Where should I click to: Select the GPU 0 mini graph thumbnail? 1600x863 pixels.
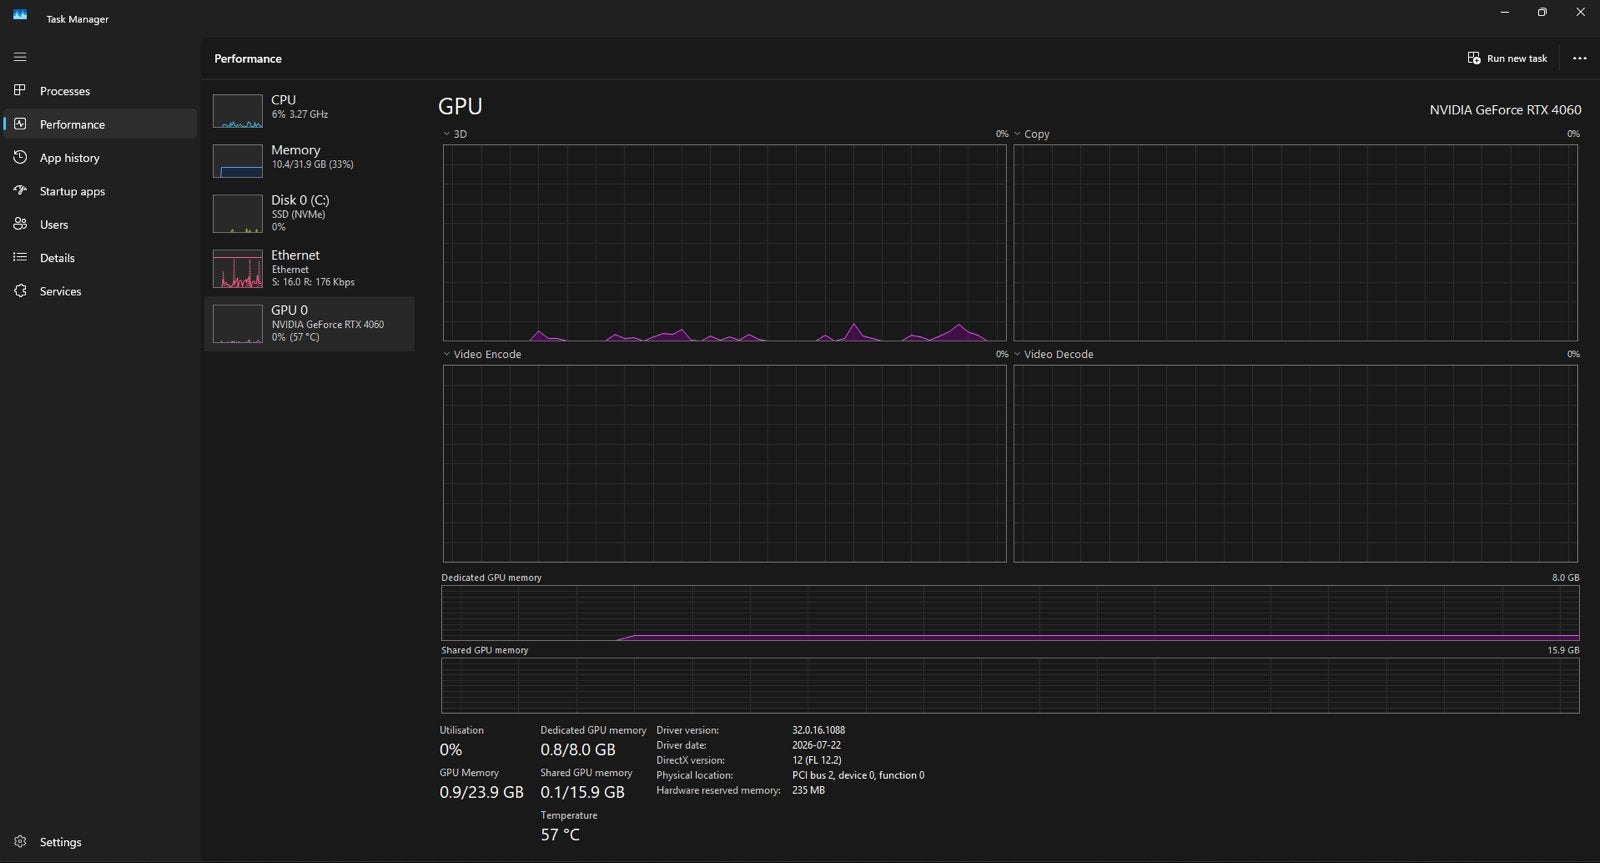coord(237,324)
